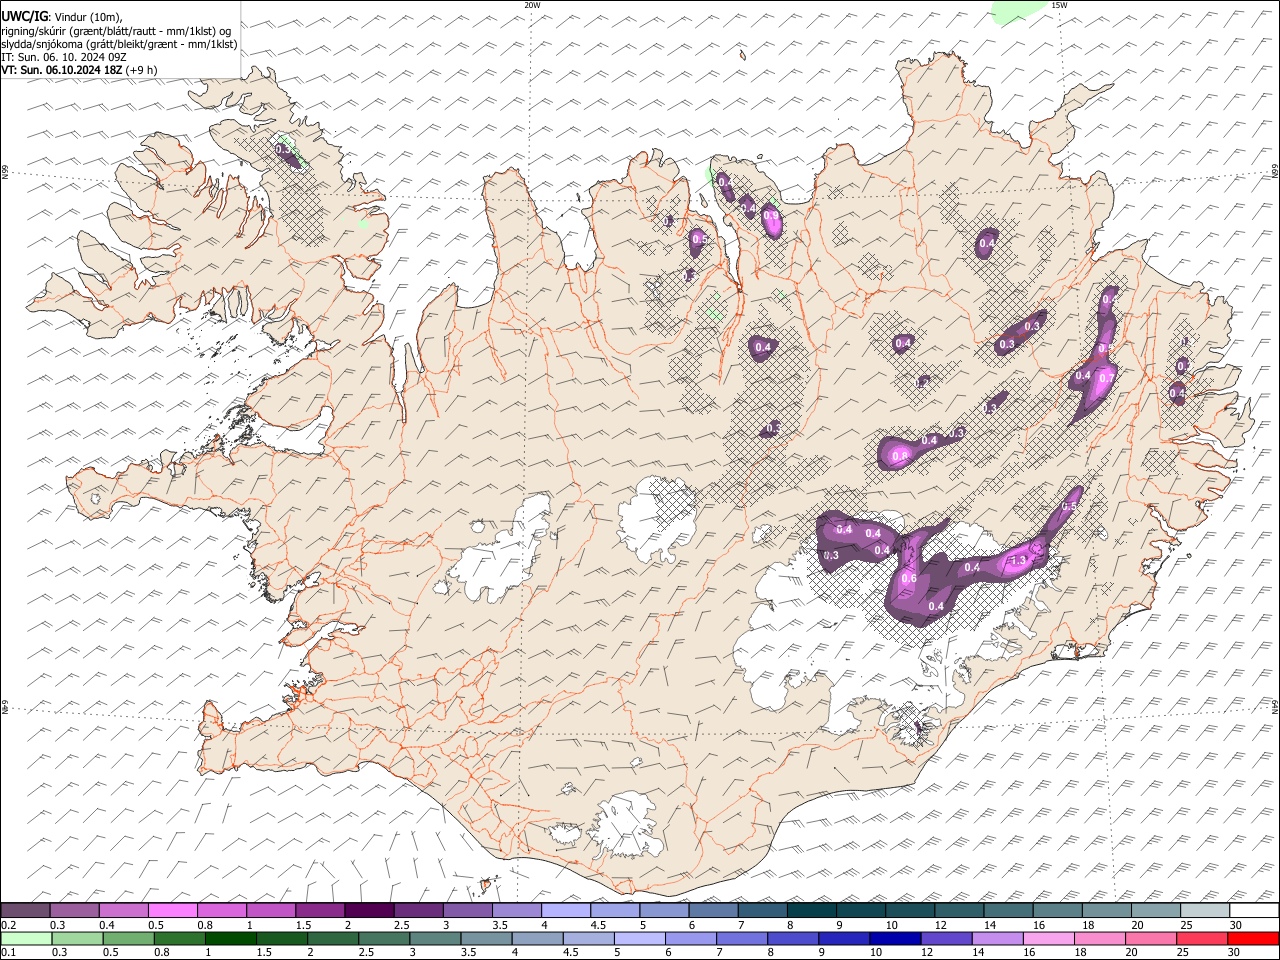Choose the upper legend swatch labeled 1.5
Viewport: 1280px width, 960px height.
pos(319,910)
